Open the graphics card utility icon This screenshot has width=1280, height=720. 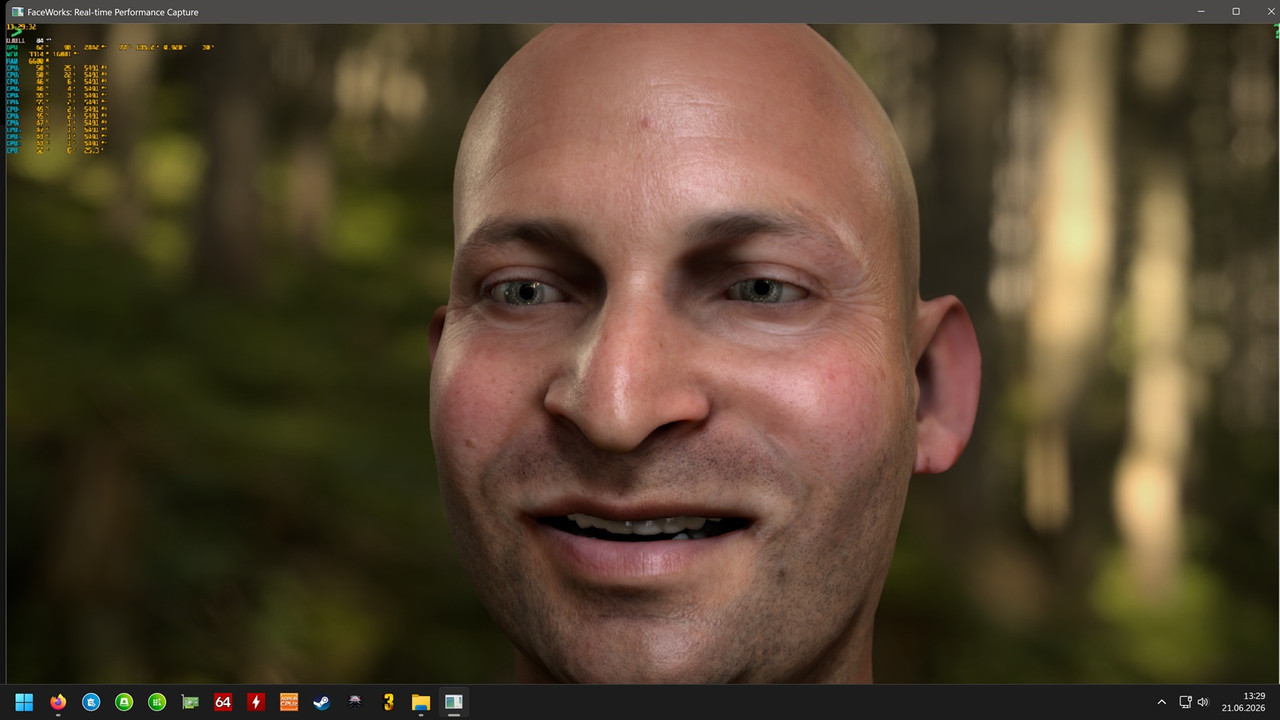point(190,702)
